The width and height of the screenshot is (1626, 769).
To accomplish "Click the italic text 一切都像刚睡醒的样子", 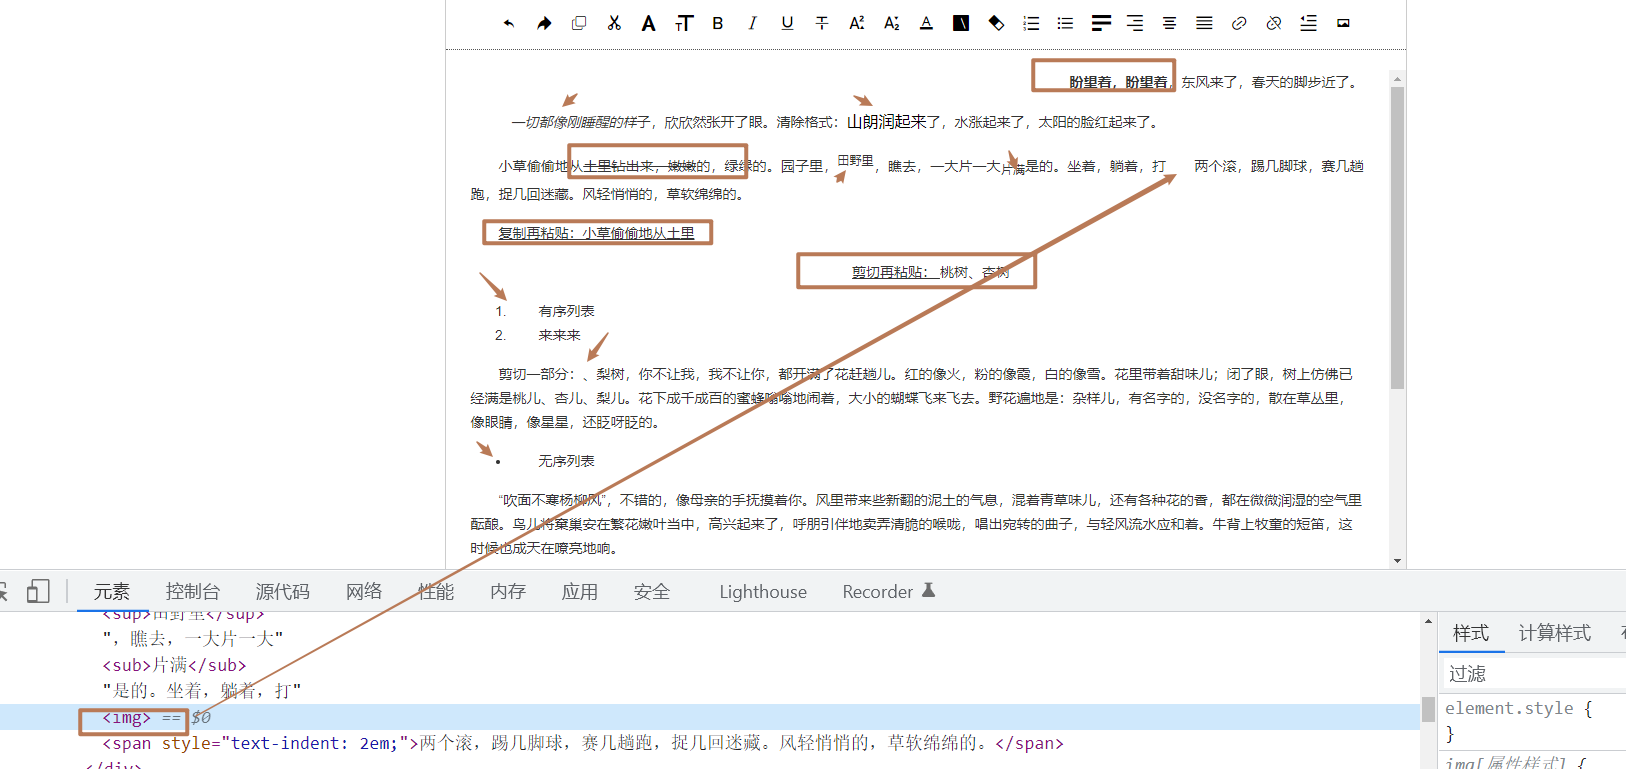I will tap(581, 122).
